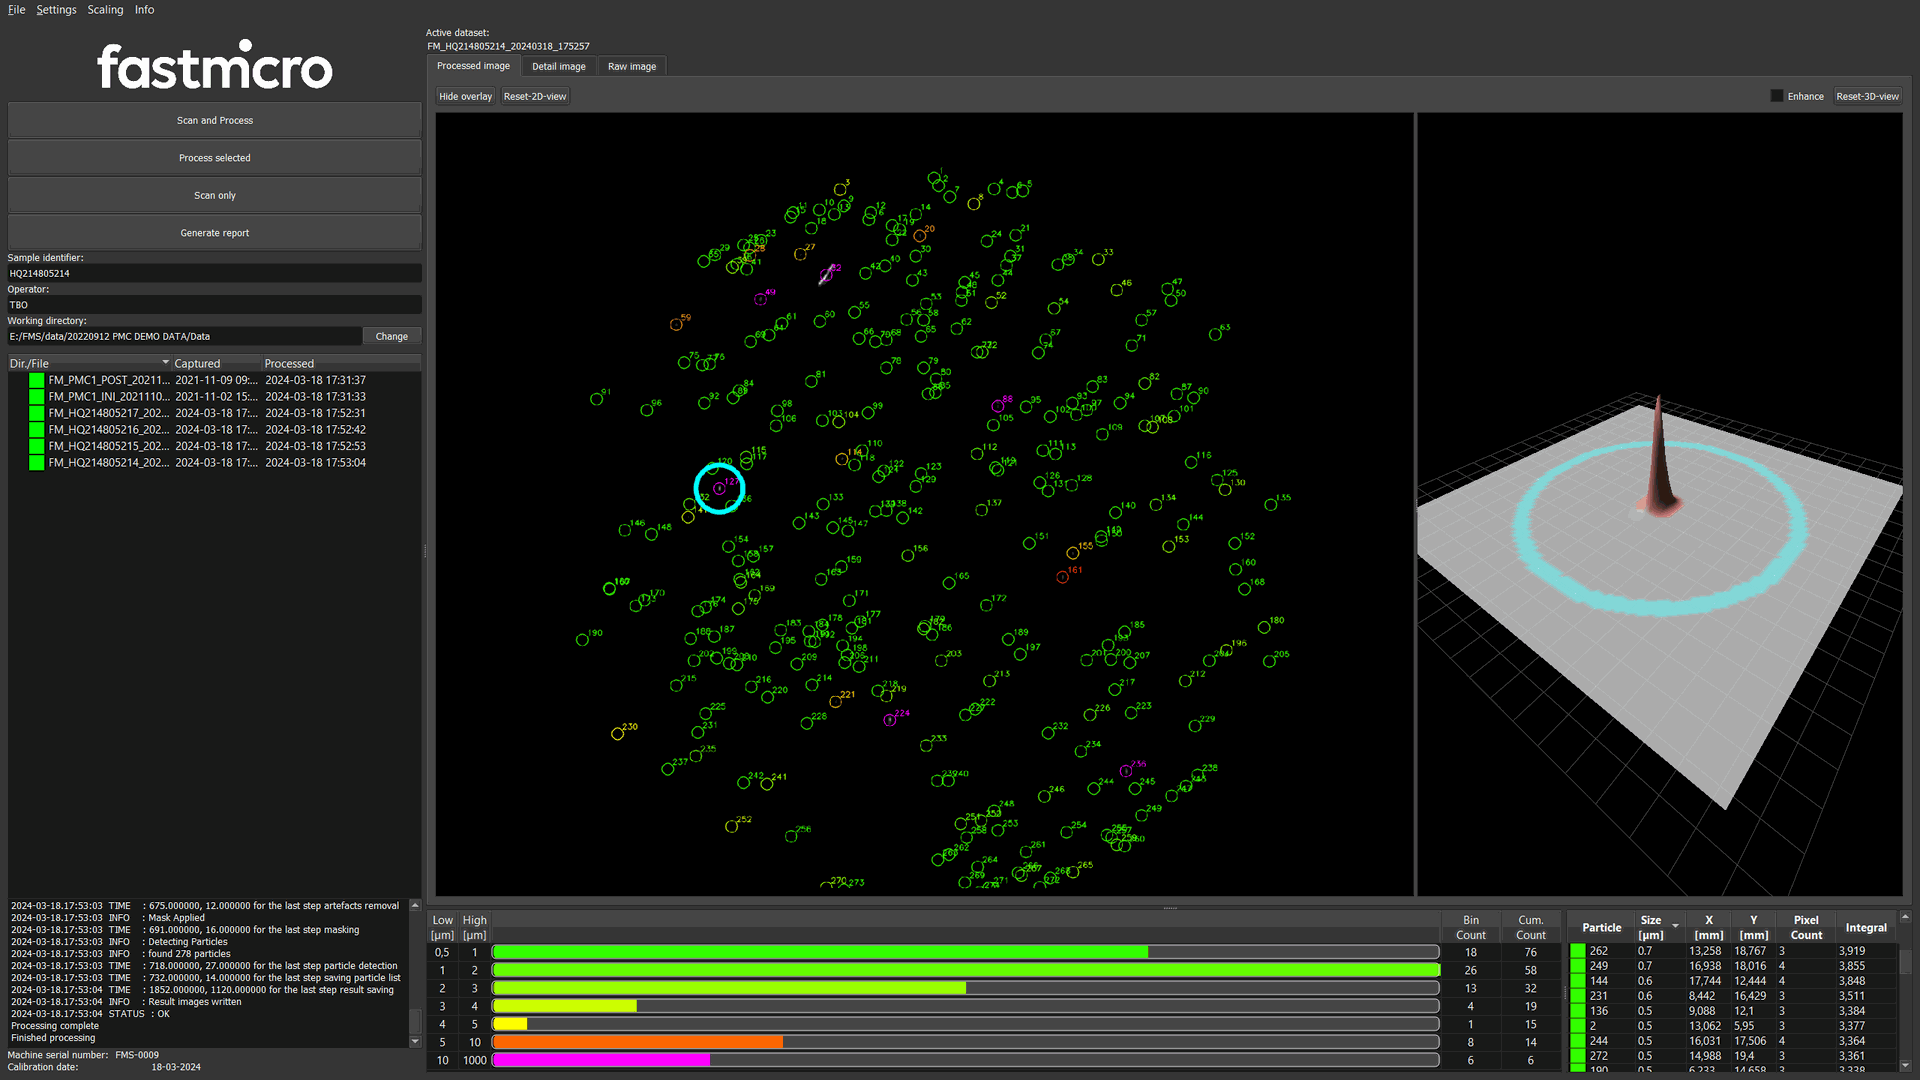This screenshot has width=1920, height=1080.
Task: Click green square next to particle 262
Action: [1577, 951]
